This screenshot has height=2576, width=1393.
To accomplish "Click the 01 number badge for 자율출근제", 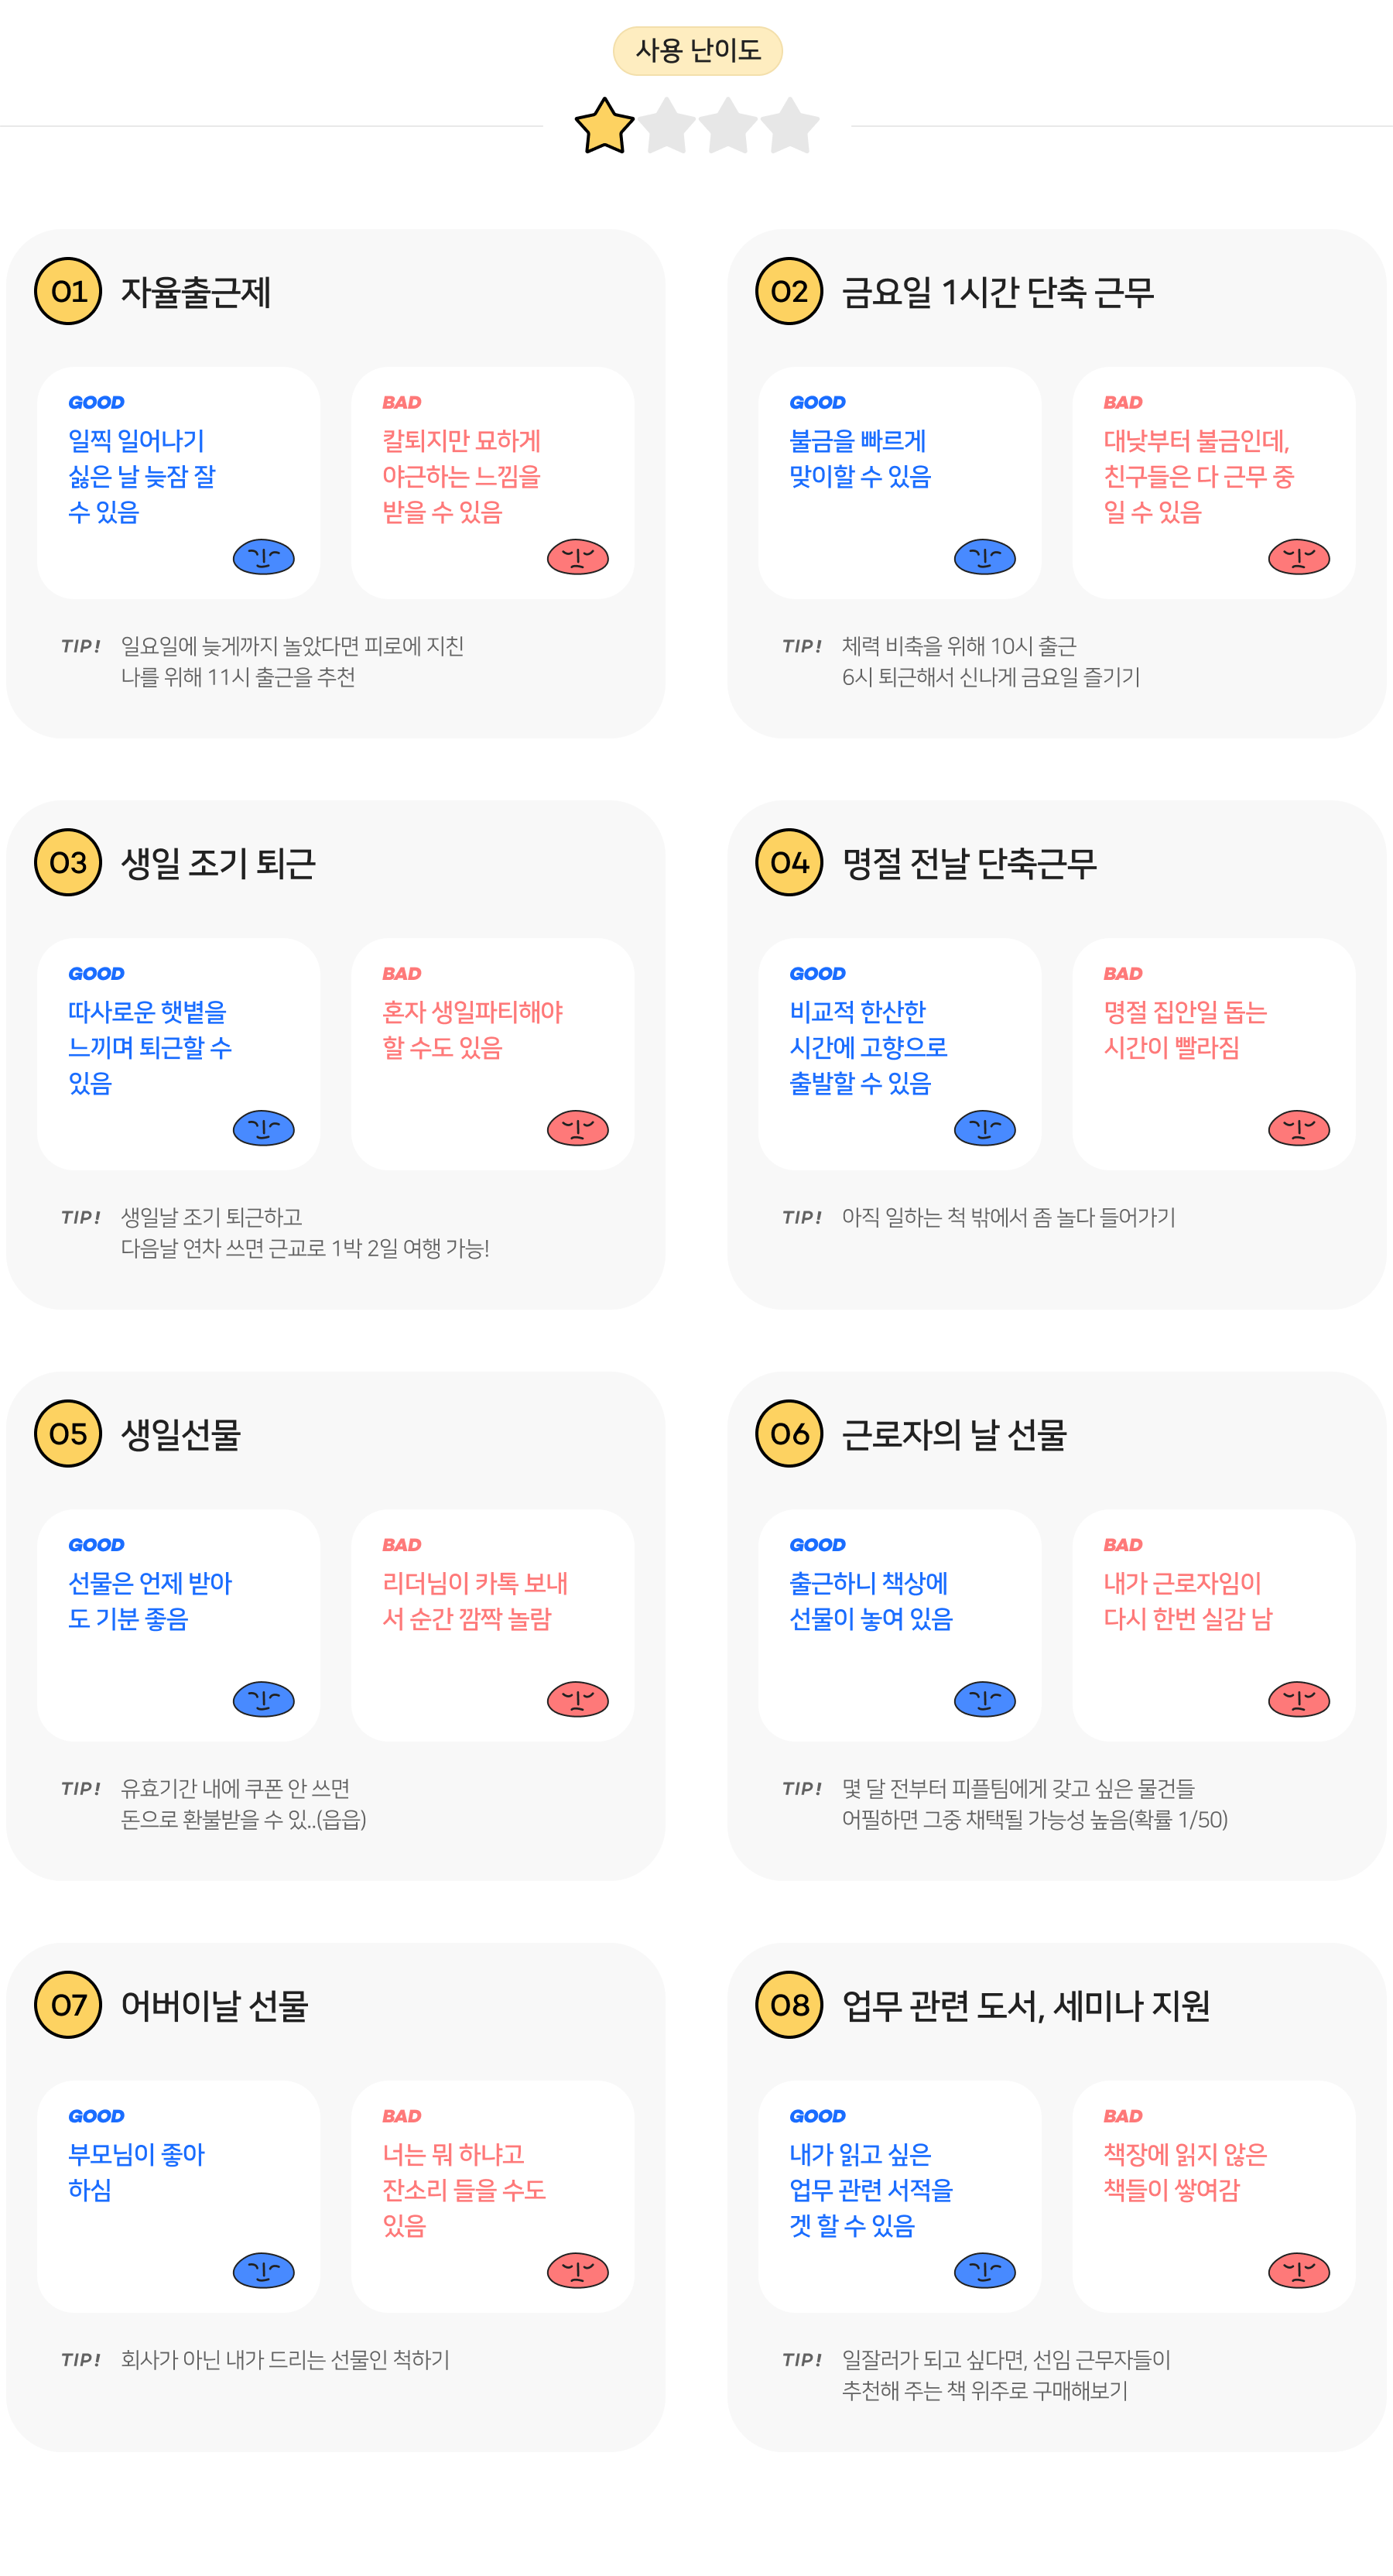I will click(68, 291).
